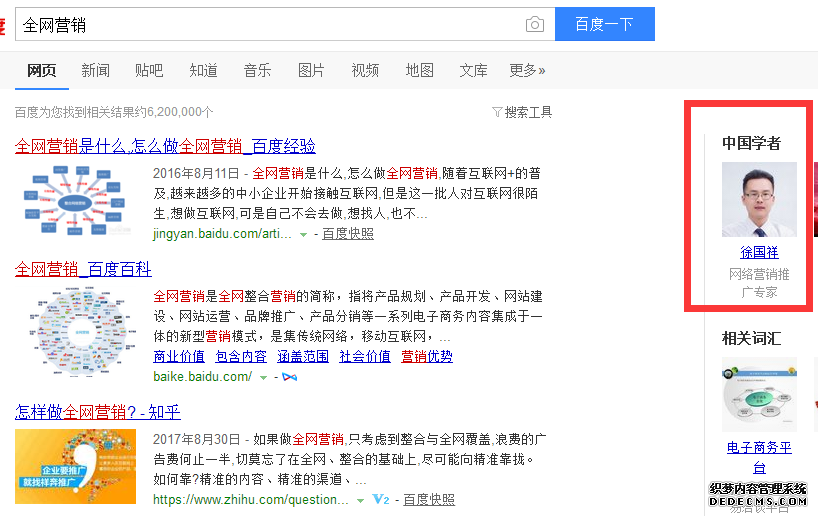Go to the 知道 tab
Image resolution: width=818 pixels, height=516 pixels.
pos(203,70)
